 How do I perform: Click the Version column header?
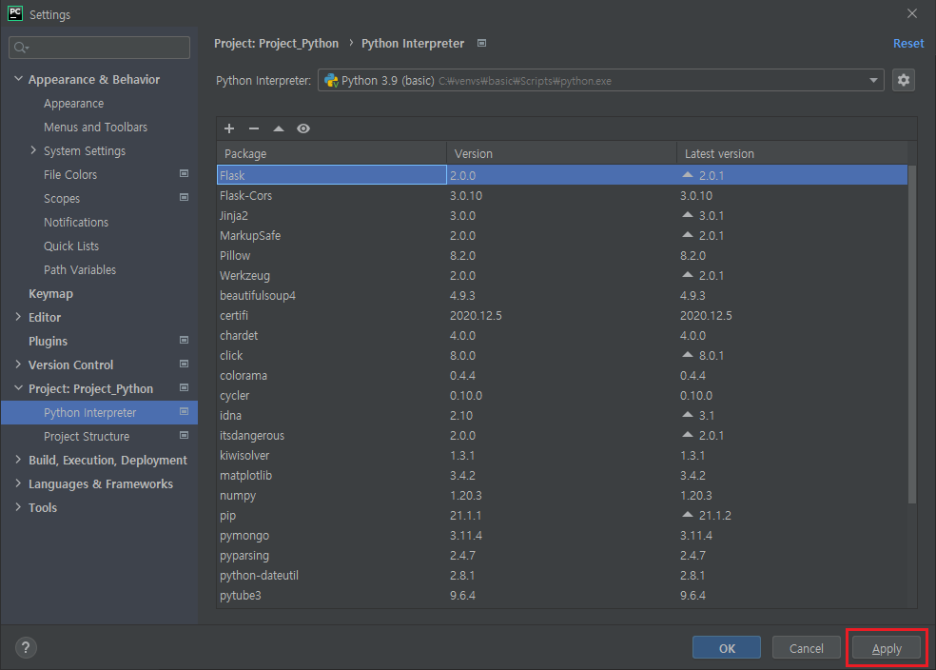pos(562,153)
